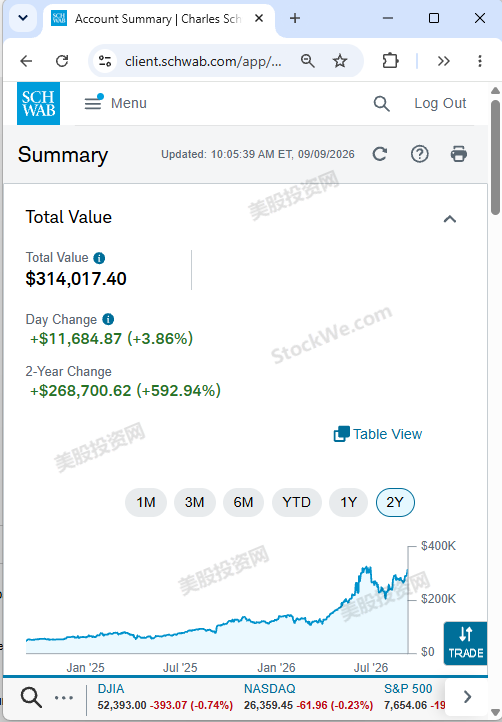Bookmark this page with the star
This screenshot has height=722, width=502.
click(x=340, y=61)
